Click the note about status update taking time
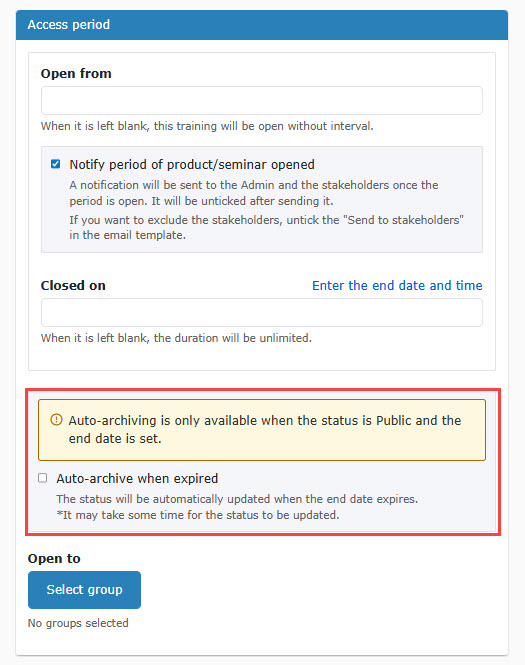 pos(198,515)
